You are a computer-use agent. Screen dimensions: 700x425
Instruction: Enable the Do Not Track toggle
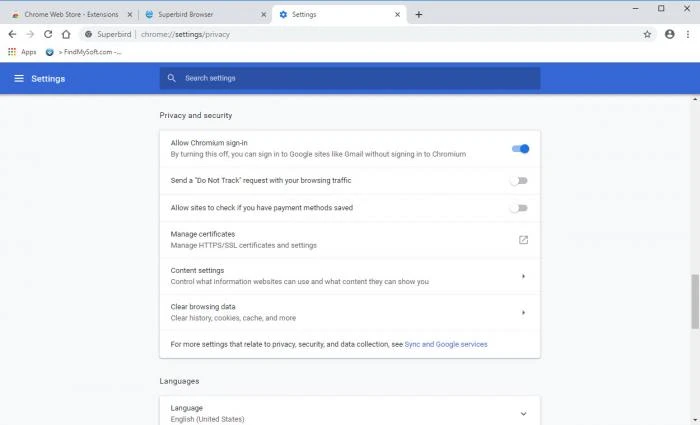tap(519, 181)
